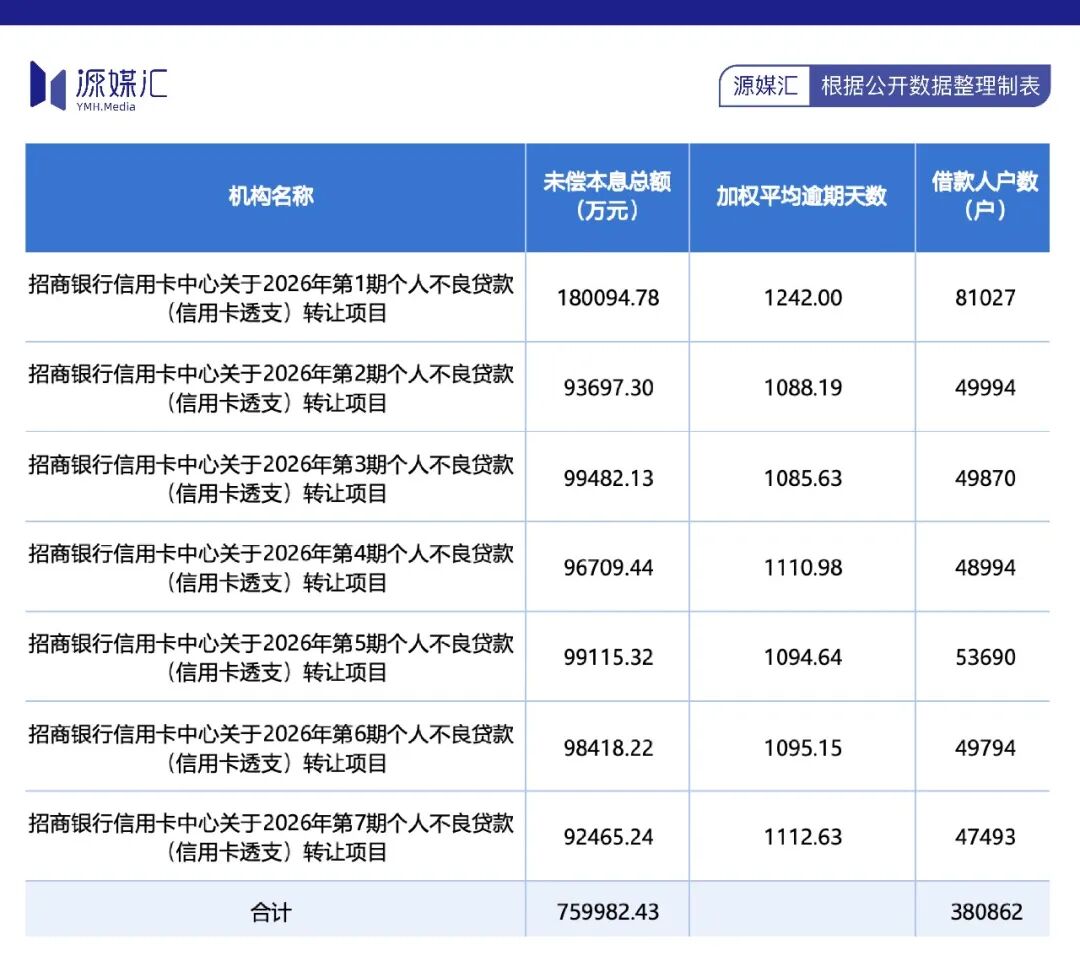Click the overdue days value 1112.63
The image size is (1080, 972).
pos(802,837)
